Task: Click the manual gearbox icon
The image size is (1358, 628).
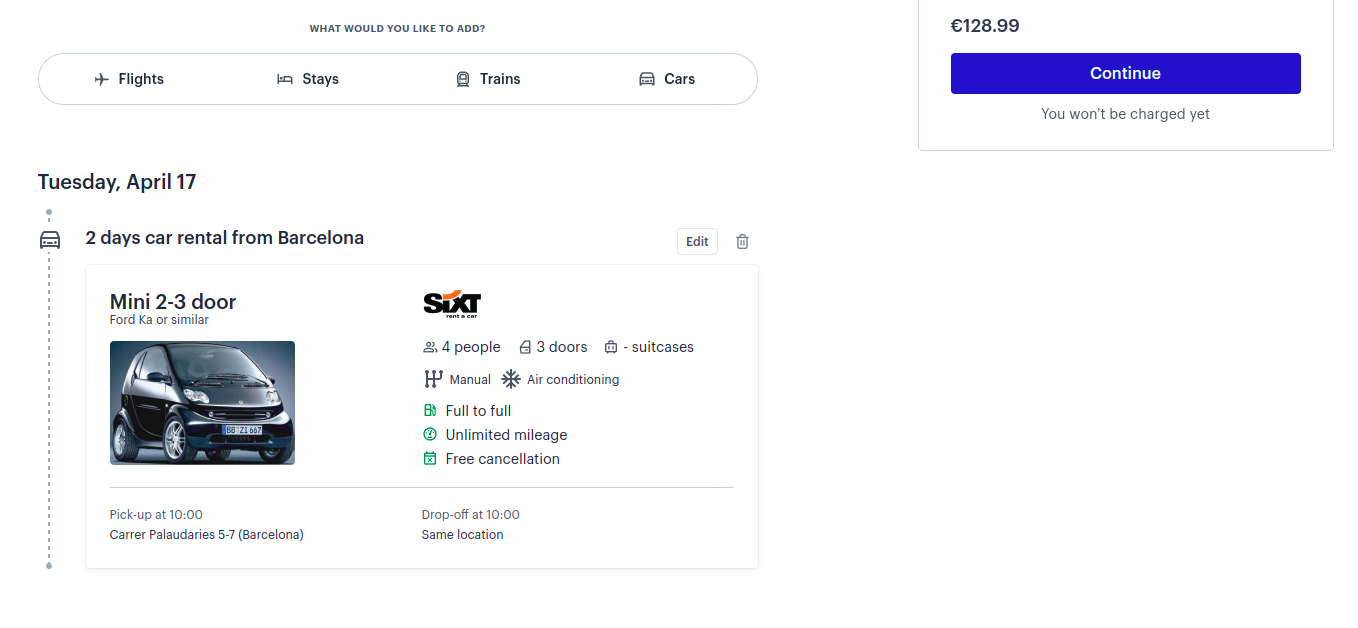Action: pyautogui.click(x=433, y=379)
